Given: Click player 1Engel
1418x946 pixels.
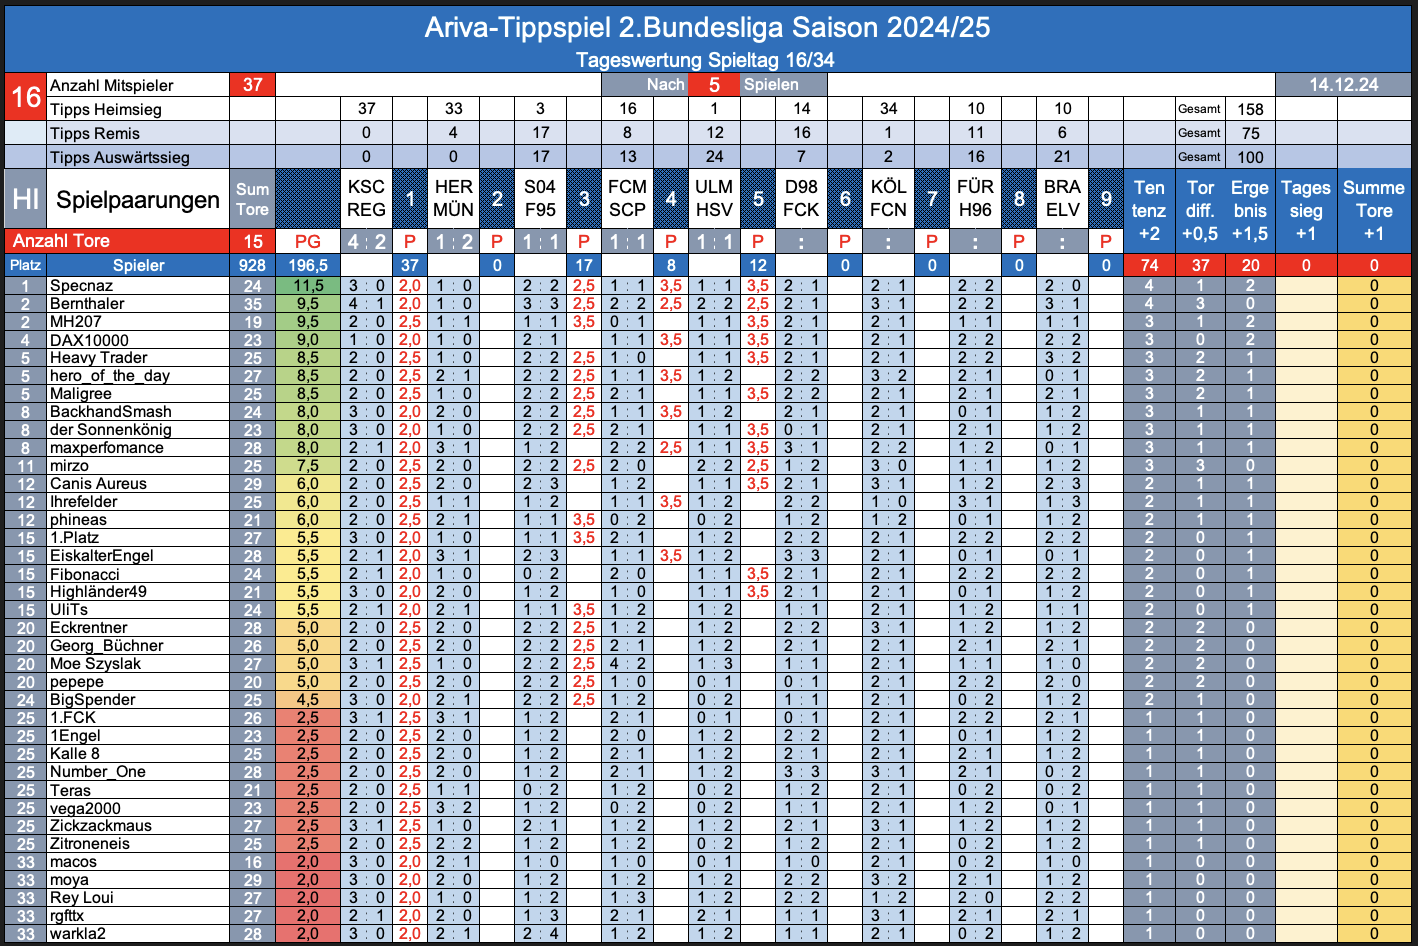Looking at the screenshot, I should pos(138,736).
